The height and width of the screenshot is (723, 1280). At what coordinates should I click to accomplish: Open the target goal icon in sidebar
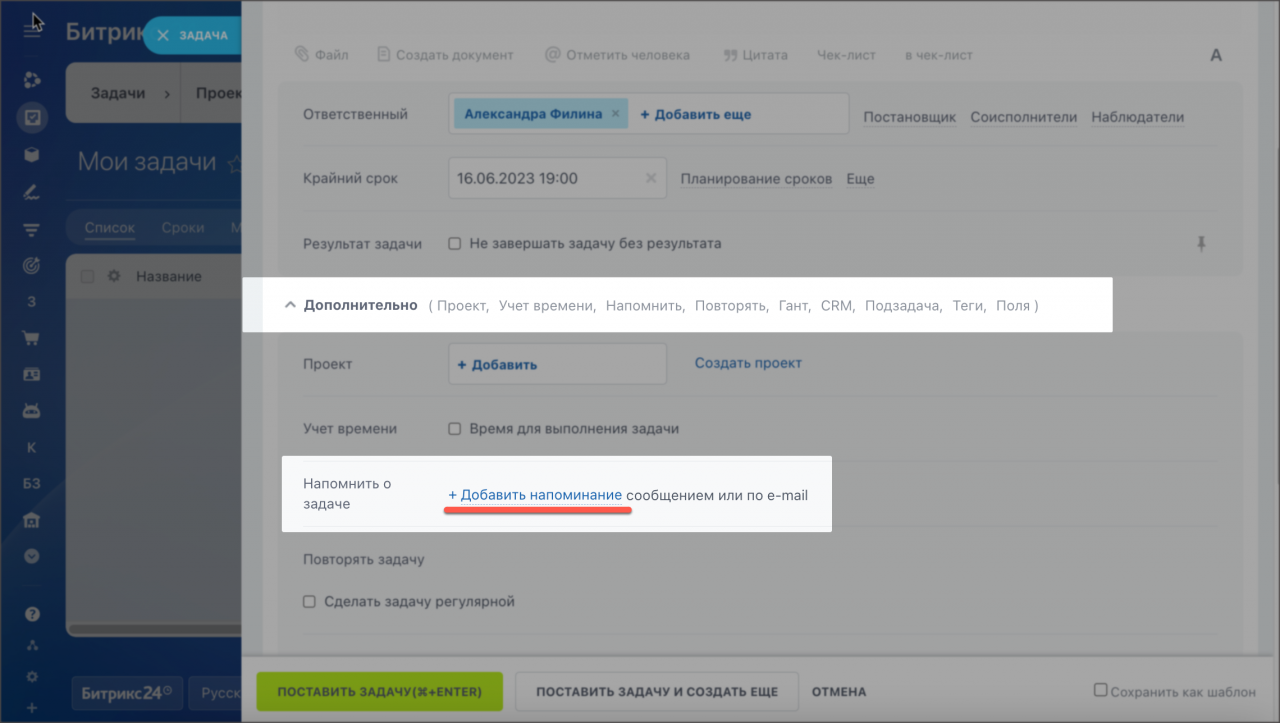point(32,265)
